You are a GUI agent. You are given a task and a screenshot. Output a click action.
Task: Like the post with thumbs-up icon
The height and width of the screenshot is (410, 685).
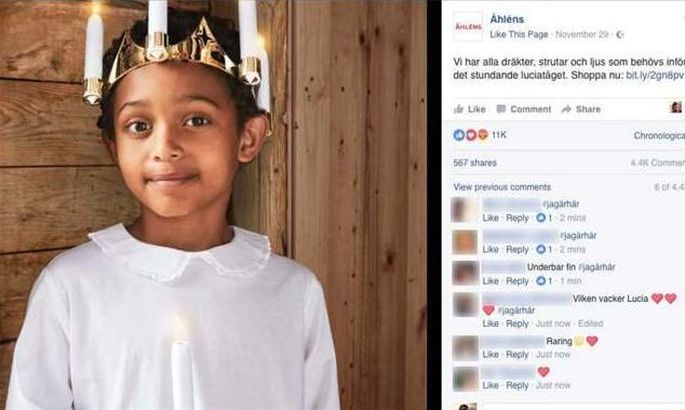tap(459, 109)
